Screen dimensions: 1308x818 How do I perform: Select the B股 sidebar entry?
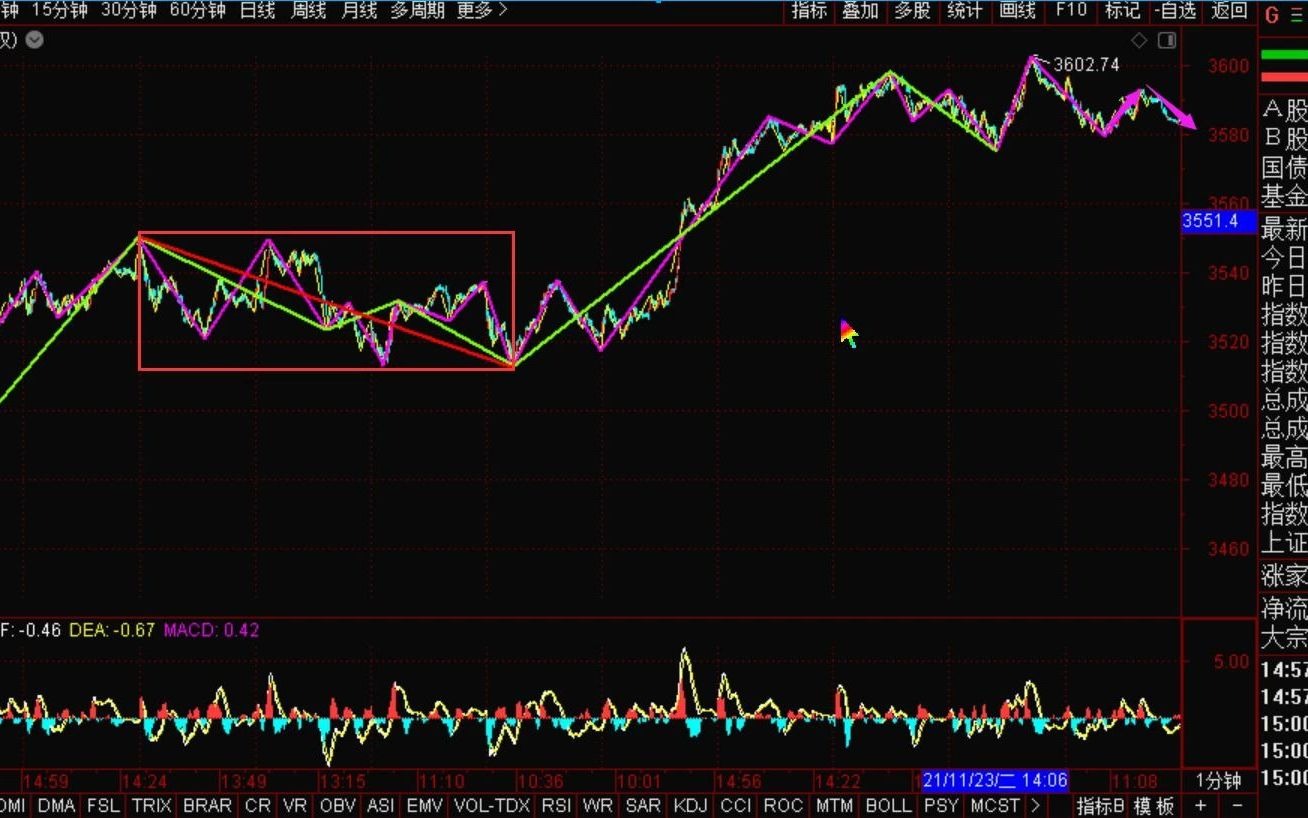pos(1285,138)
